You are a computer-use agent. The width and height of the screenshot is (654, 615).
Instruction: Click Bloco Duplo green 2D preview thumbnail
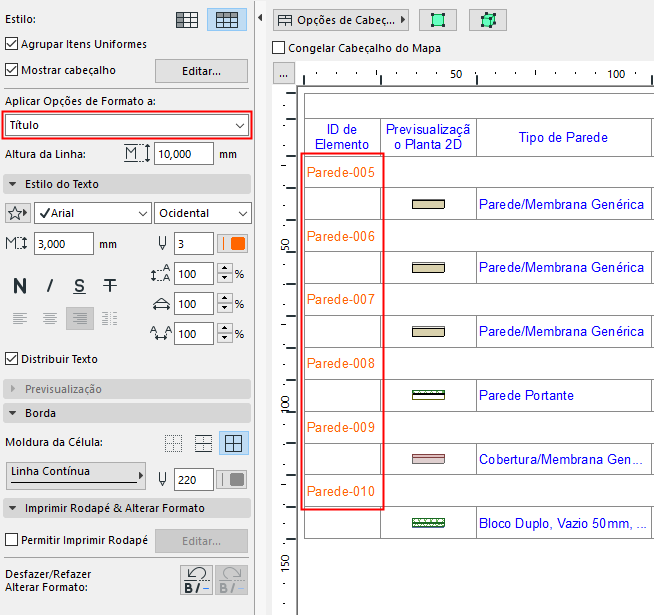coord(428,522)
